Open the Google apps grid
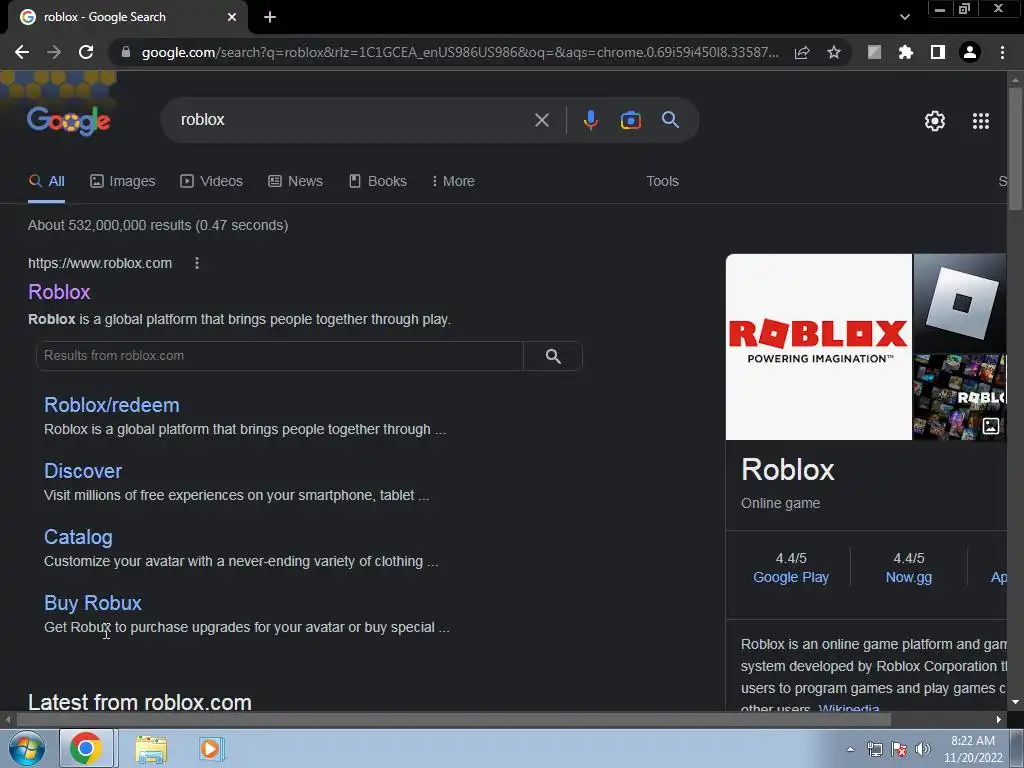 [980, 121]
